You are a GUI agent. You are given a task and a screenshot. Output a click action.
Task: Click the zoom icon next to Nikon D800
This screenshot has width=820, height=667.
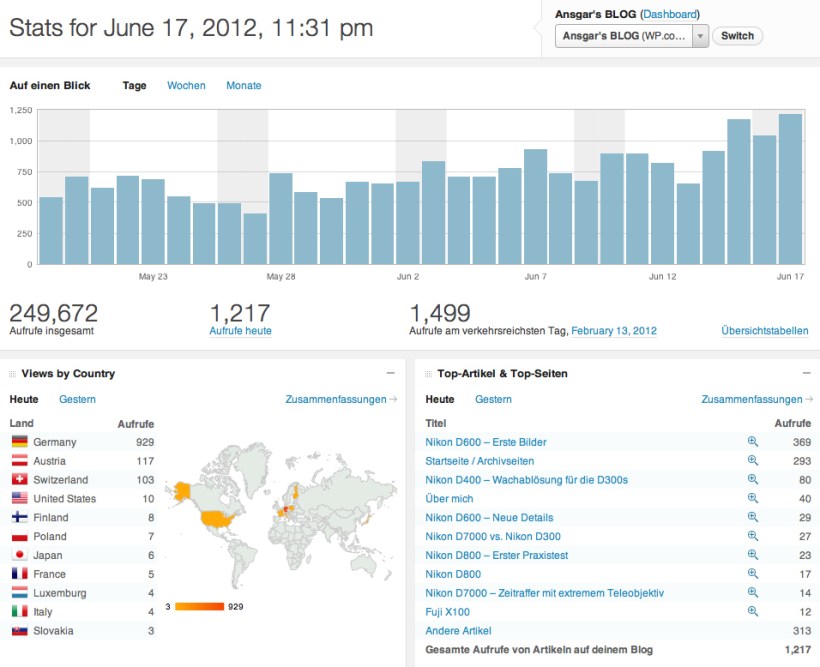pos(751,574)
